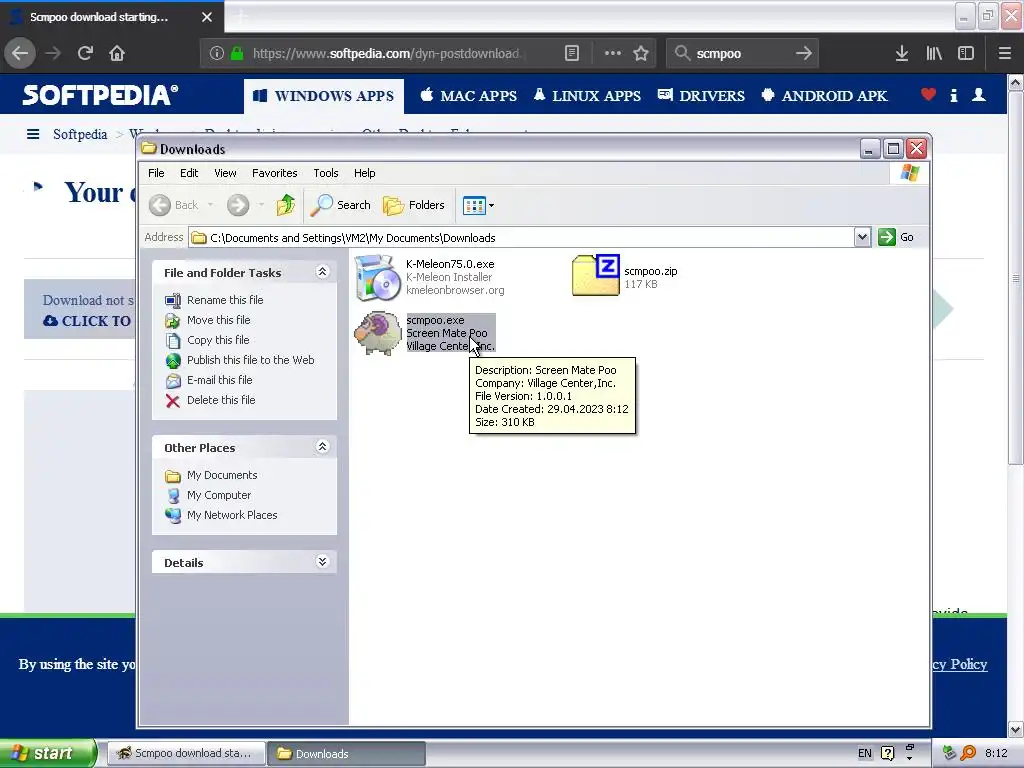Open Favorites menu in Downloads window

point(274,173)
